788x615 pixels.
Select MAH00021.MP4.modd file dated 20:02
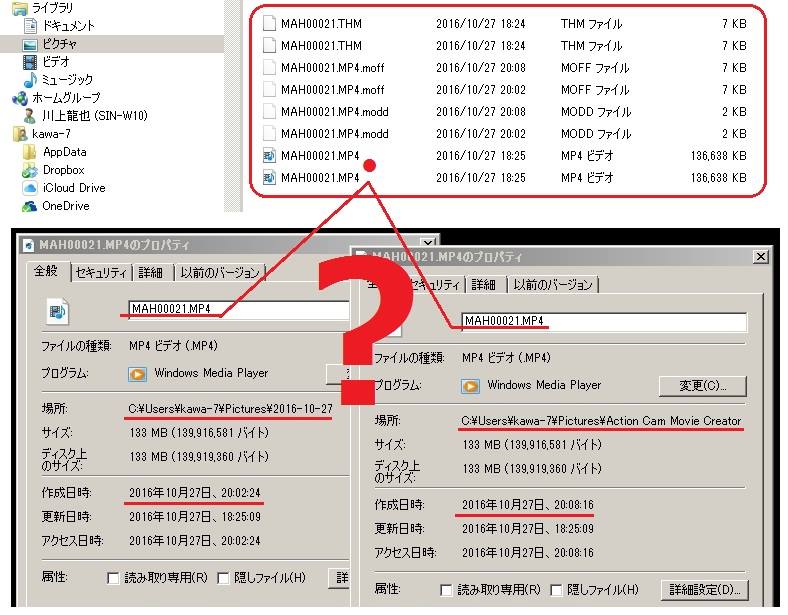coord(334,134)
